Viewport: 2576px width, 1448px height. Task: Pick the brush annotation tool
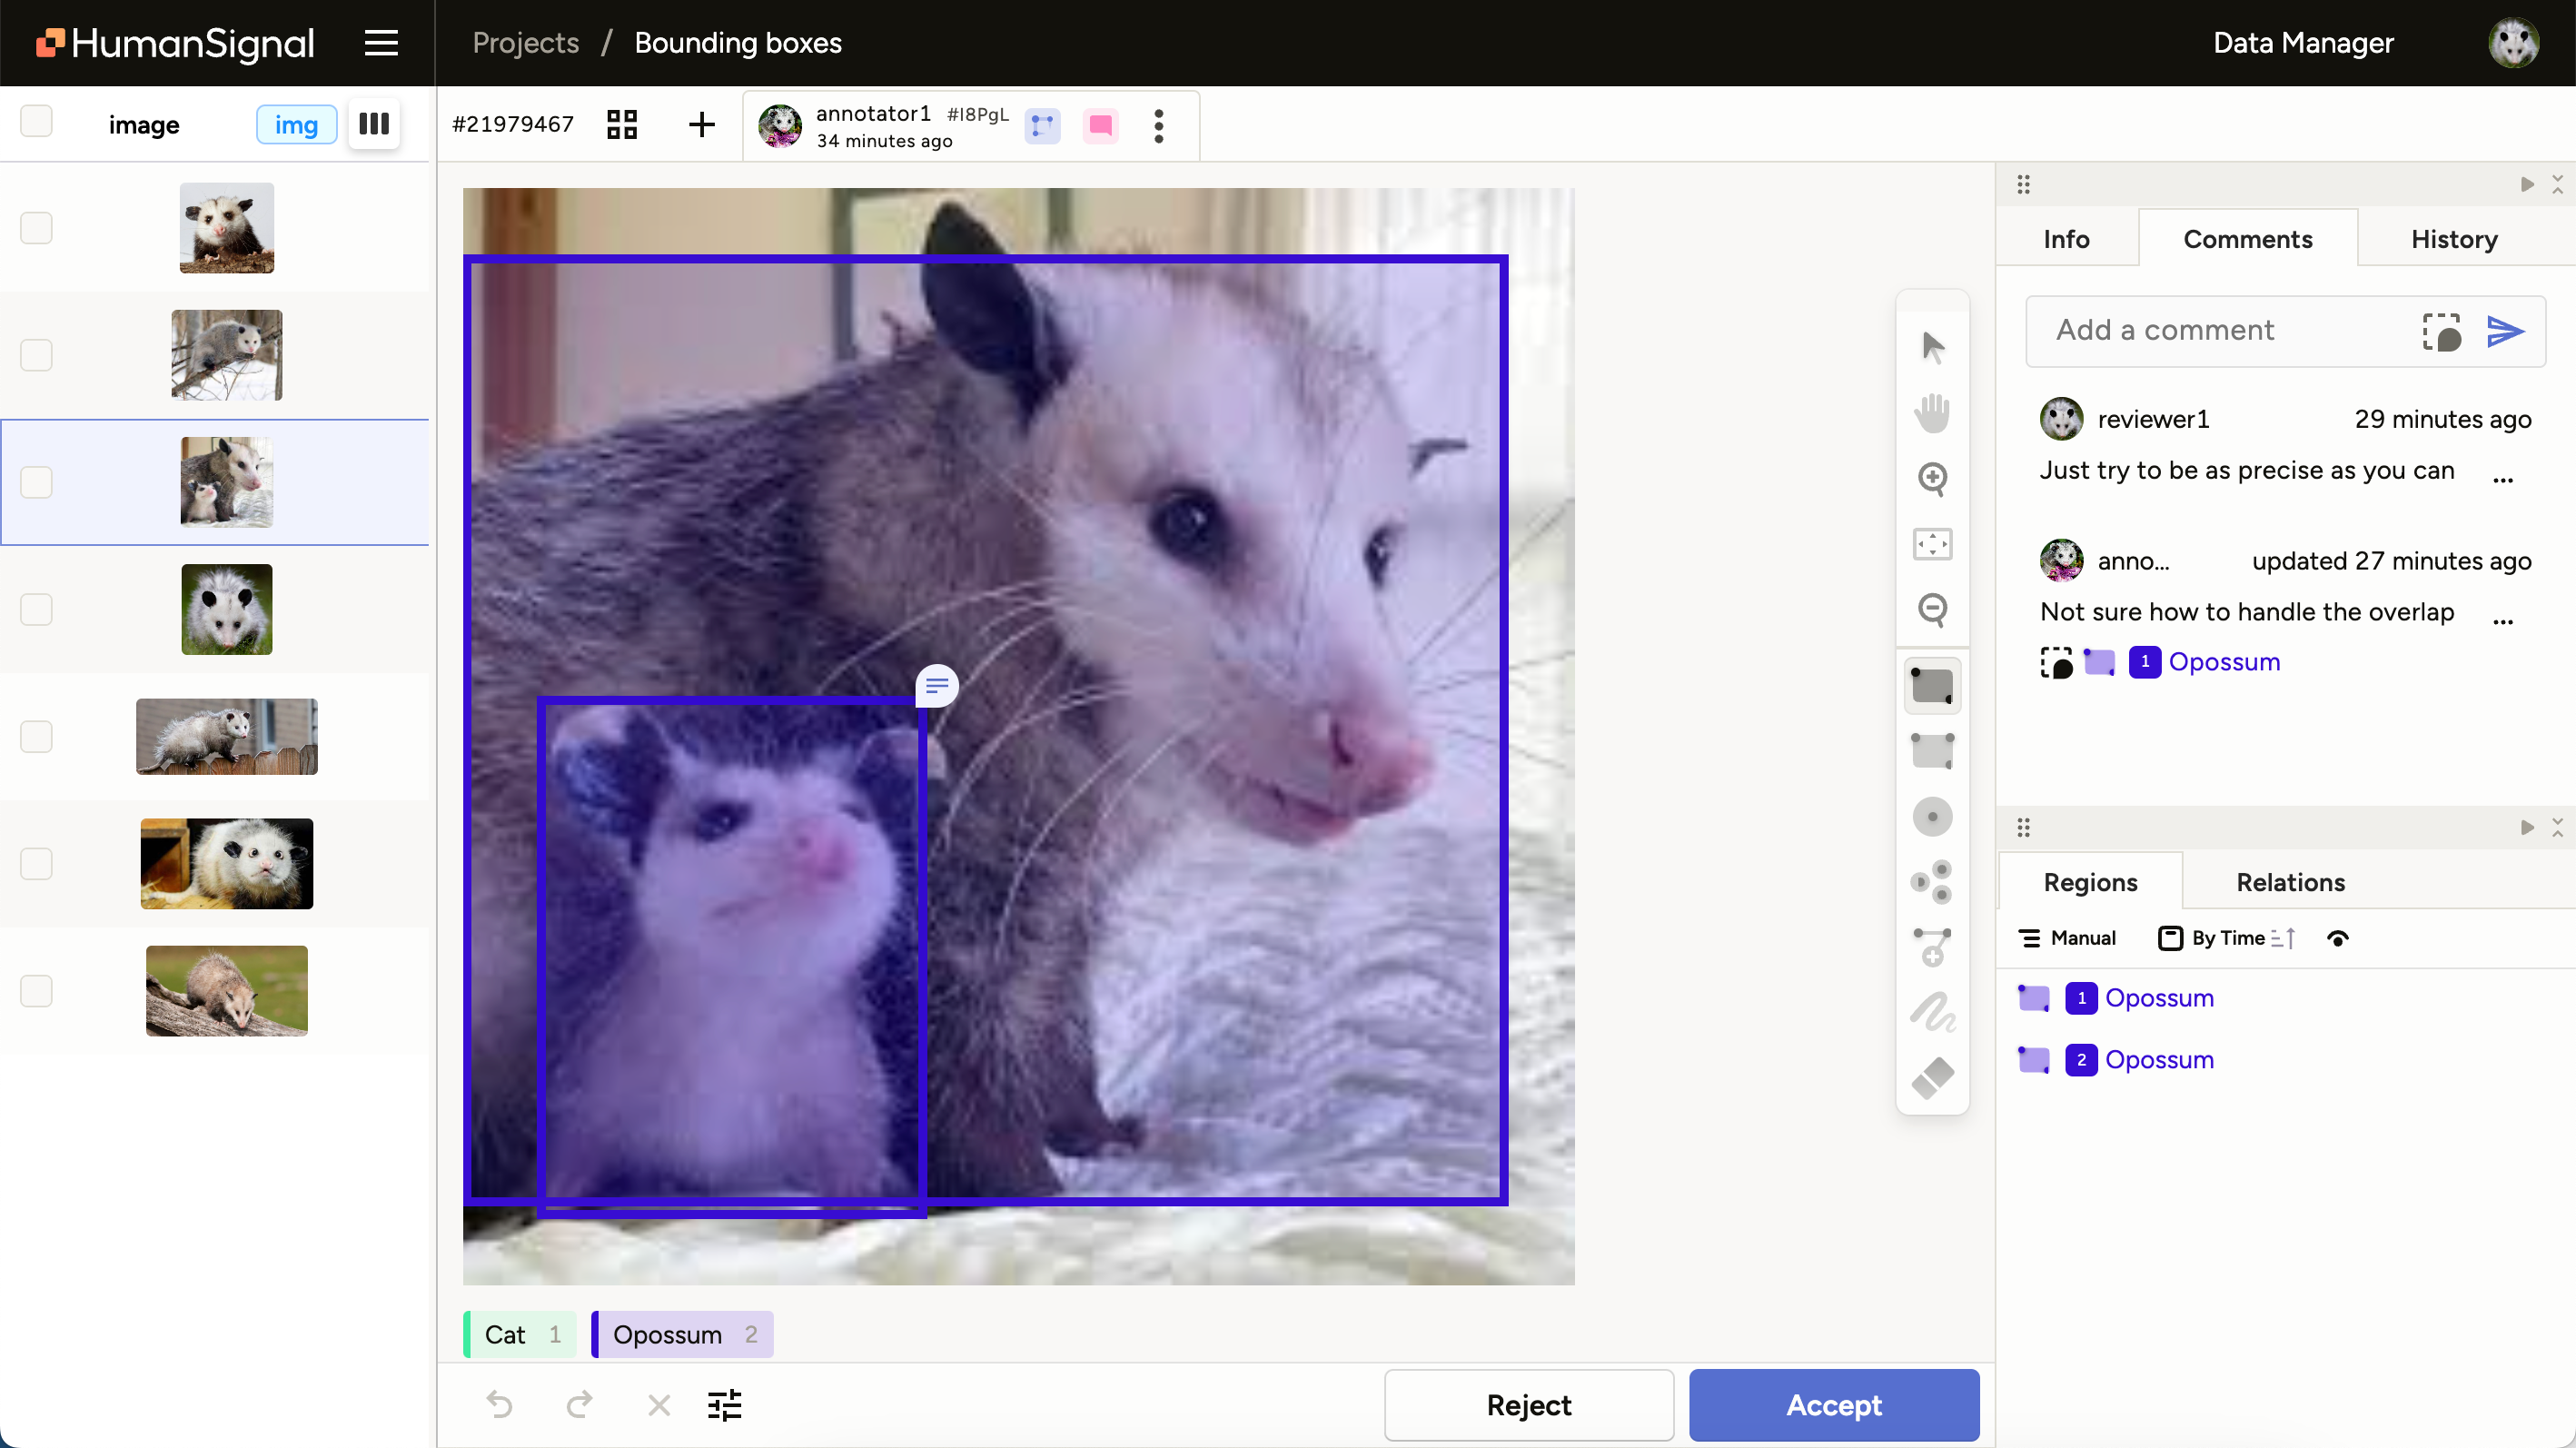tap(1931, 1012)
